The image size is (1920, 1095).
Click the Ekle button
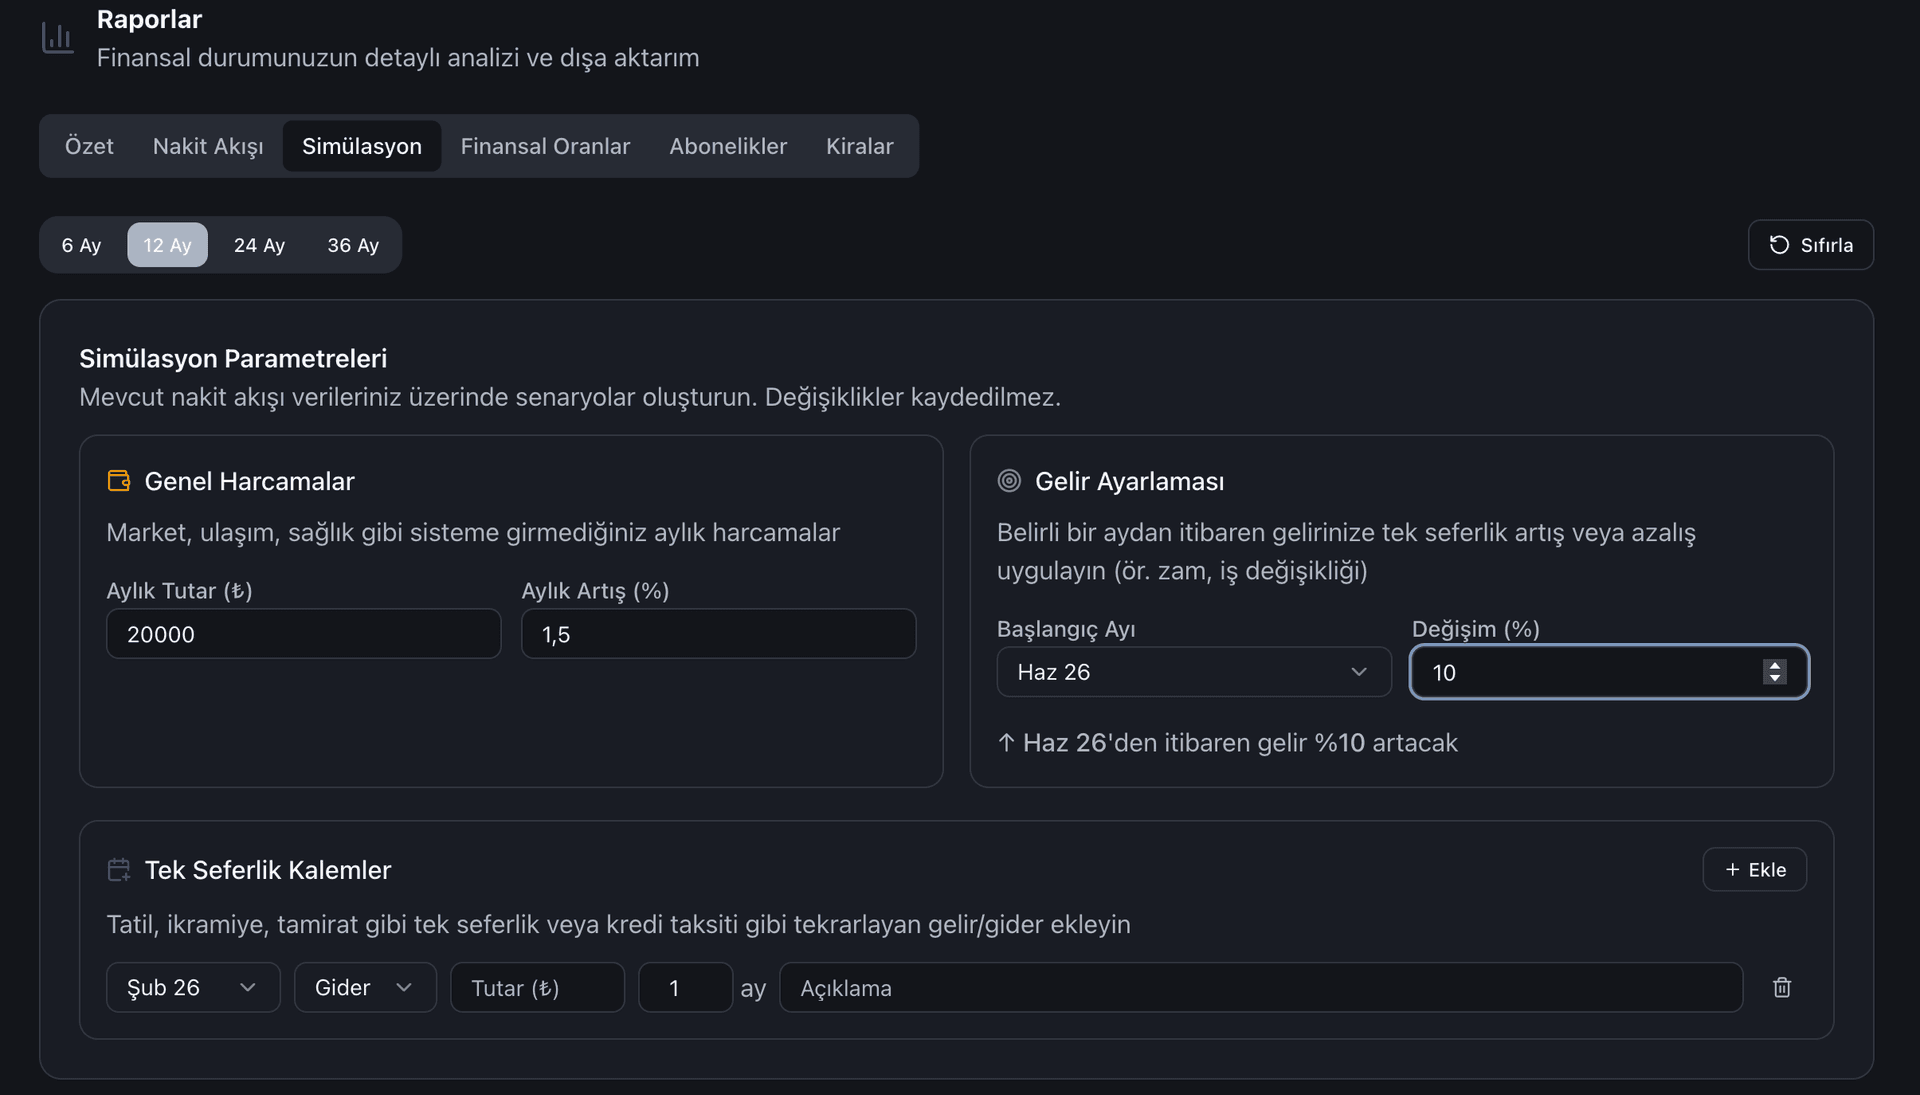[1753, 869]
